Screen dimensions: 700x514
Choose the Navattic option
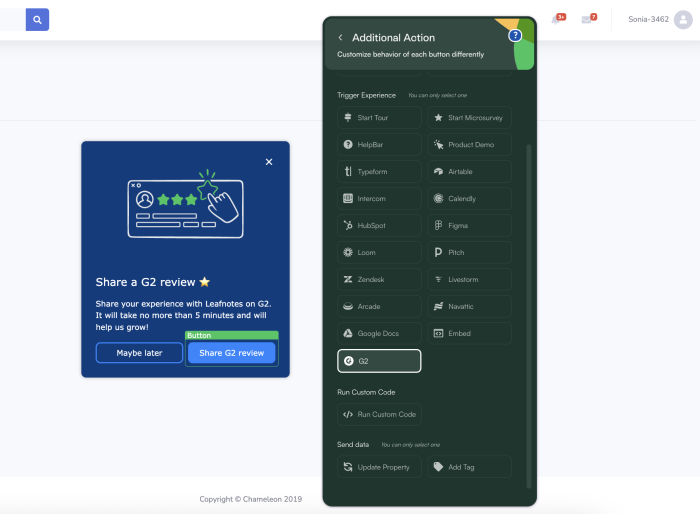(470, 306)
